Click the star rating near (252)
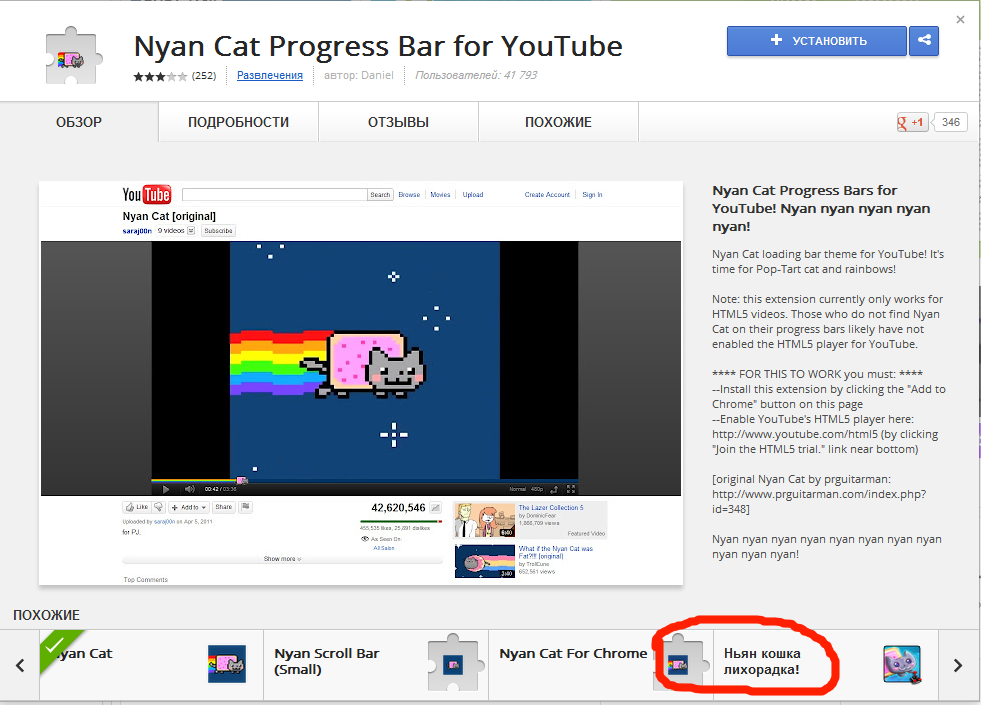Viewport: 981px width, 705px height. coord(160,76)
